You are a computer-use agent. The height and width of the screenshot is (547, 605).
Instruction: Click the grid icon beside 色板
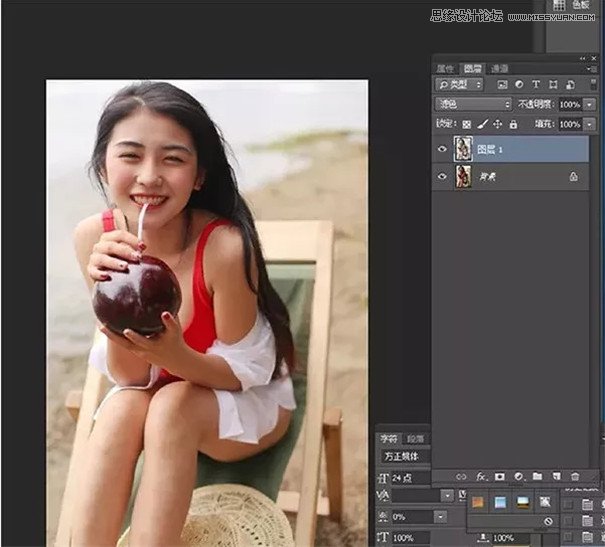[559, 5]
